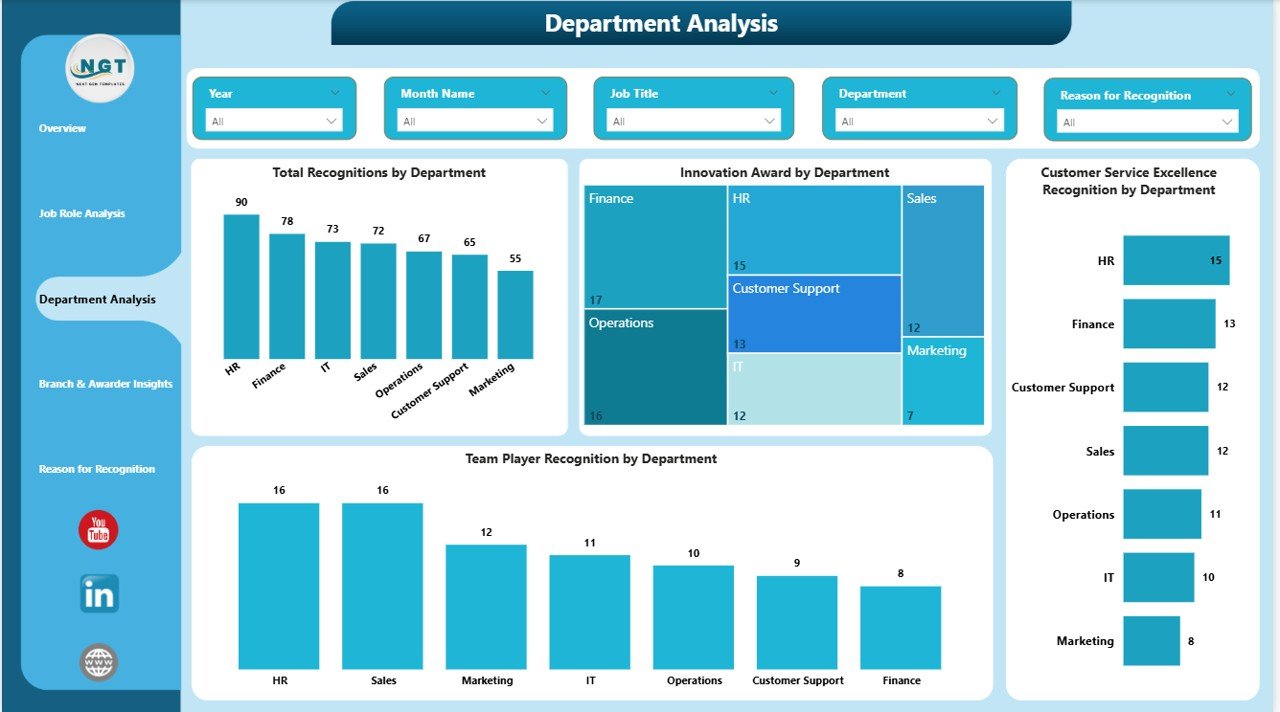Screen dimensions: 1280x712
Task: Click the Operations bar in Team Player chart
Action: pyautogui.click(x=693, y=615)
